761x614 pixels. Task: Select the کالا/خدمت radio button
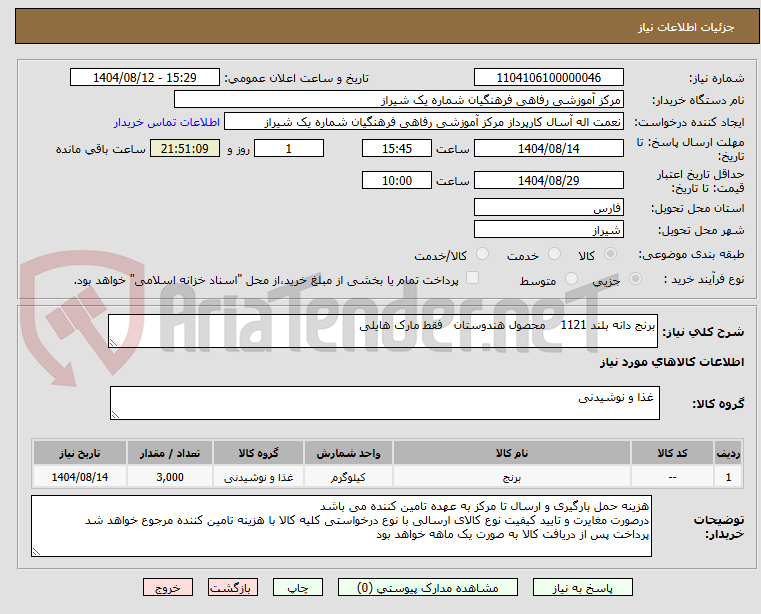coord(482,254)
